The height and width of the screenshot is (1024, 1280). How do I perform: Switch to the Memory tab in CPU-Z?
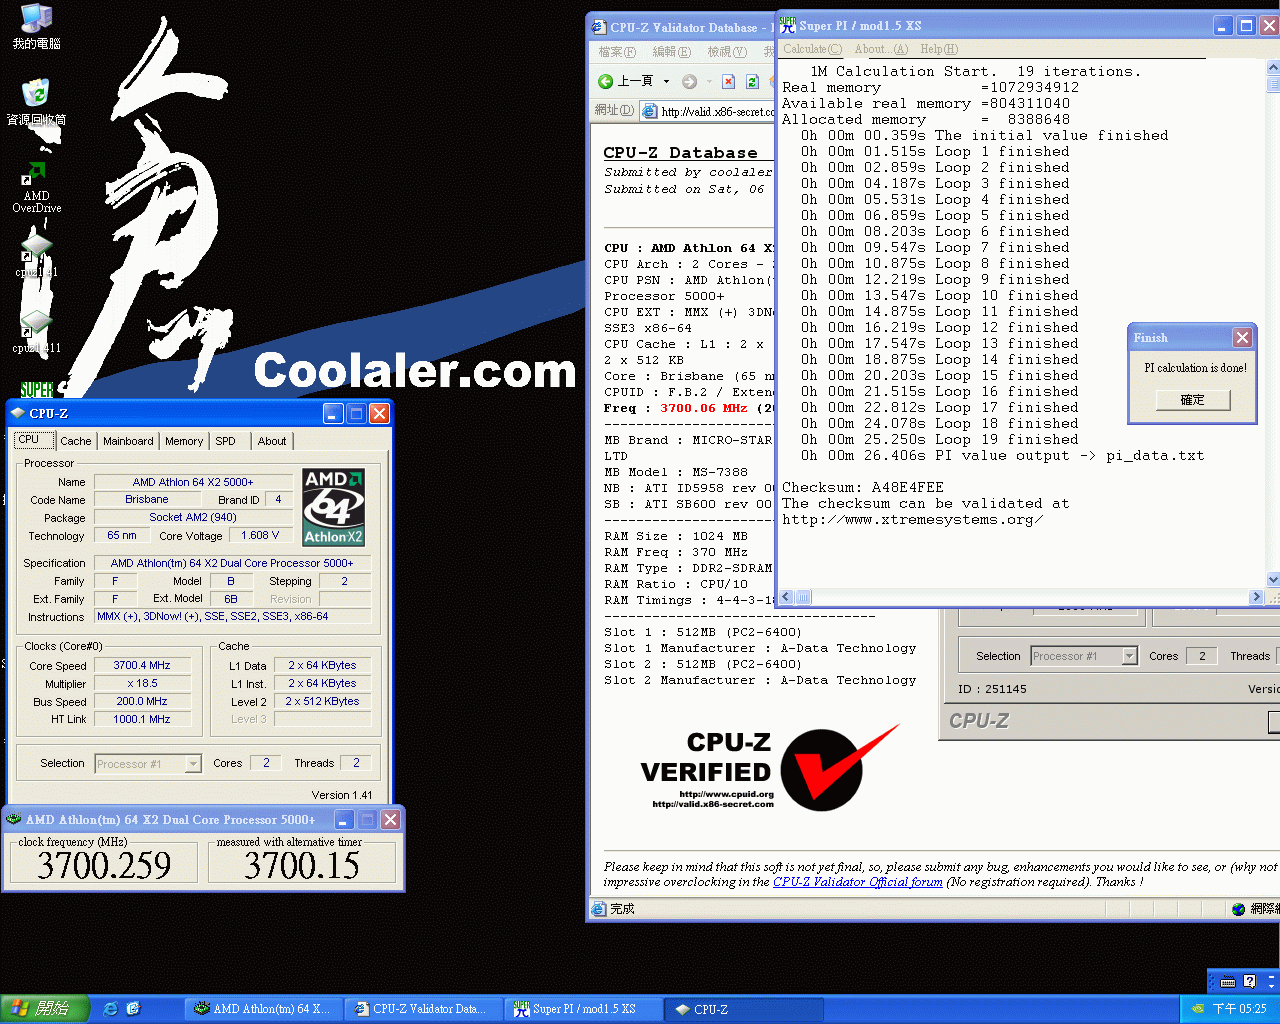[x=184, y=441]
